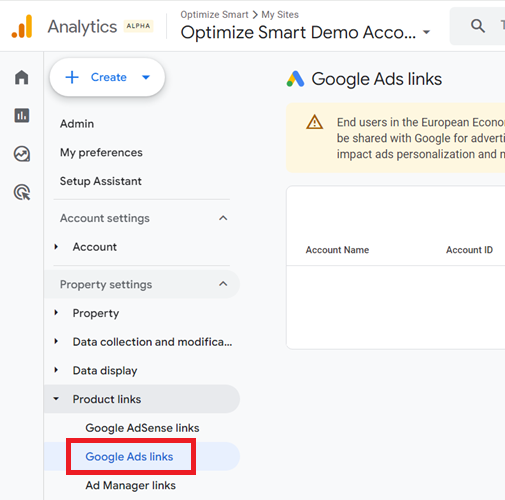
Task: Click the plus icon in Create button
Action: [72, 77]
